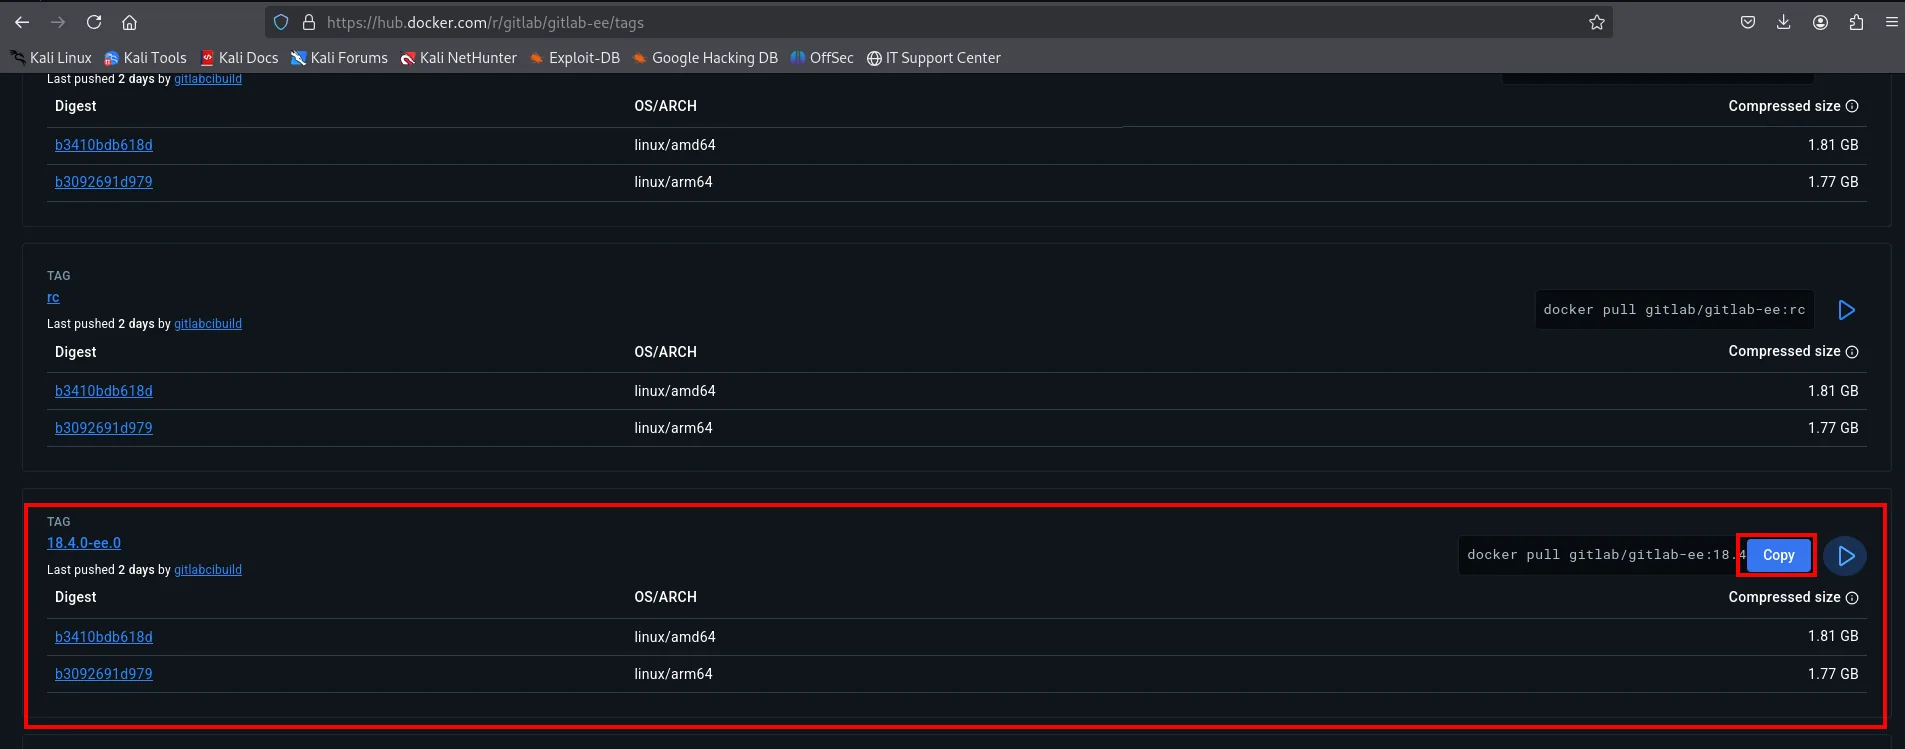The width and height of the screenshot is (1905, 749).
Task: Open the Kali Docs bookmark
Action: (239, 58)
